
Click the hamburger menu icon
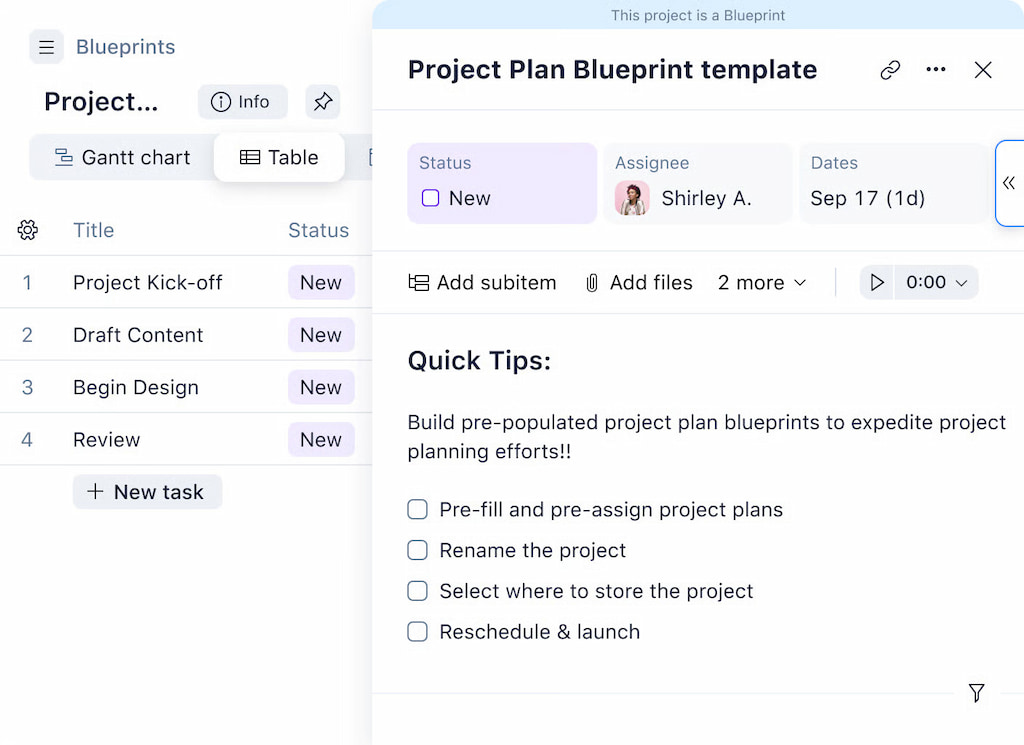coord(46,47)
